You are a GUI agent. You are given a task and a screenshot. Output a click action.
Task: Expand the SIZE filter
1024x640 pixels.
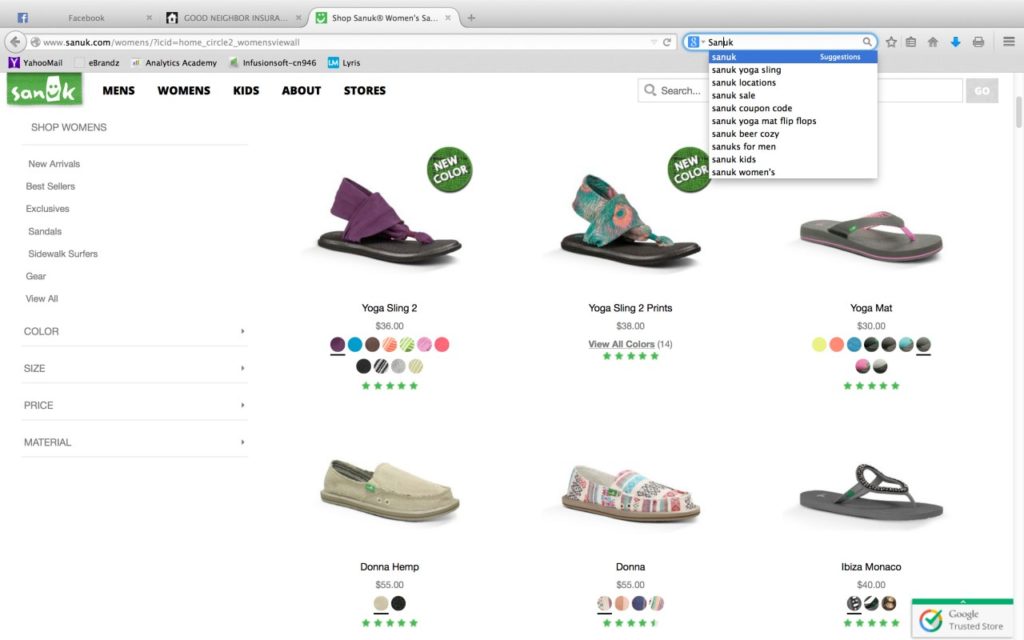(x=135, y=368)
